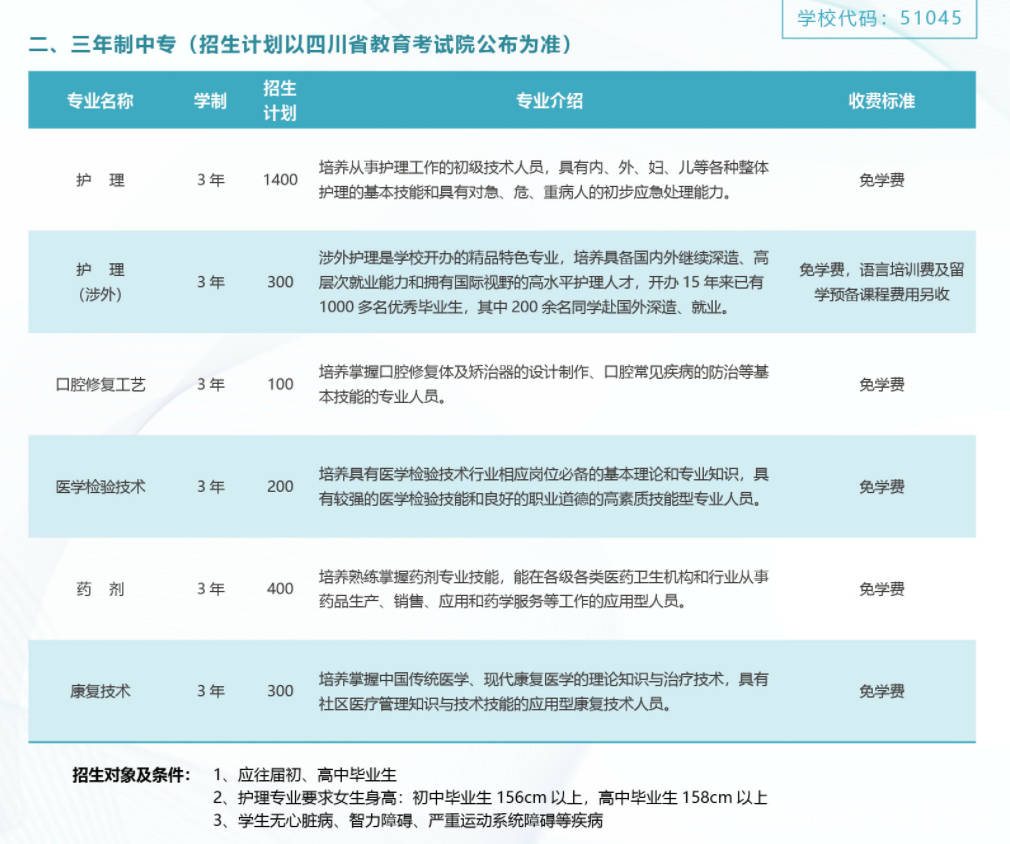Screen dimensions: 1010x844
Task: Select the 专业介绍 column header
Action: pyautogui.click(x=550, y=101)
